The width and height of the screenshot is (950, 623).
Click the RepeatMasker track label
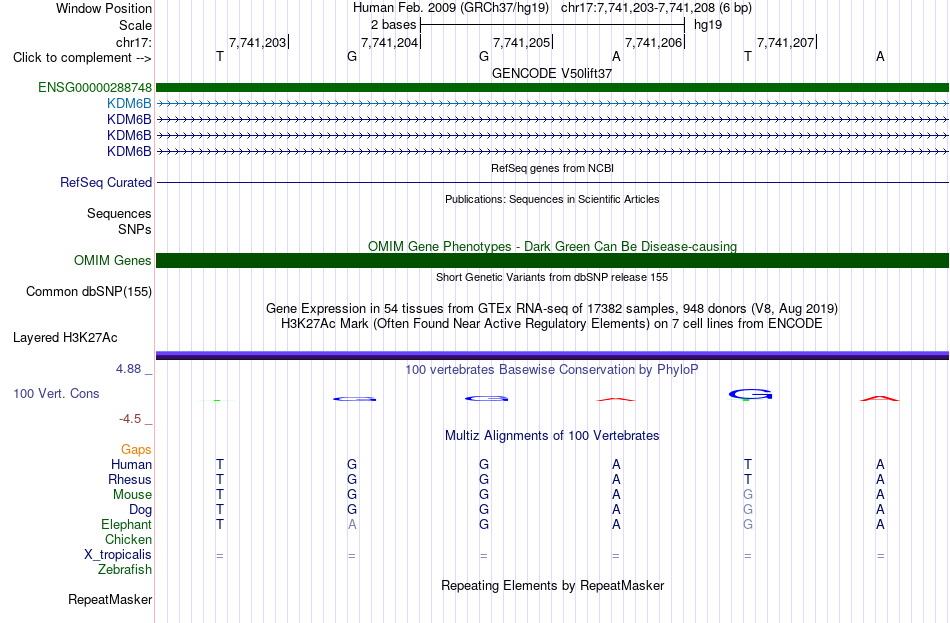pyautogui.click(x=110, y=599)
